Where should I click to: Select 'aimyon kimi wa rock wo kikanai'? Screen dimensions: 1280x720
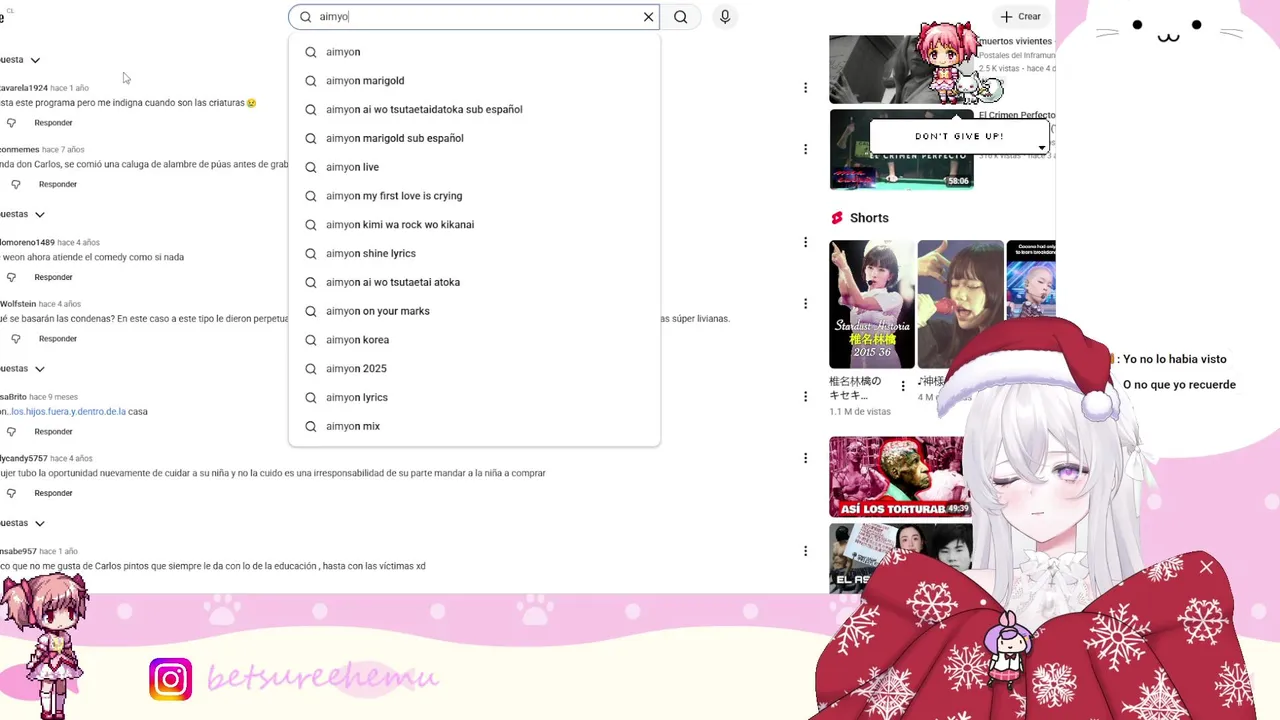coord(474,225)
